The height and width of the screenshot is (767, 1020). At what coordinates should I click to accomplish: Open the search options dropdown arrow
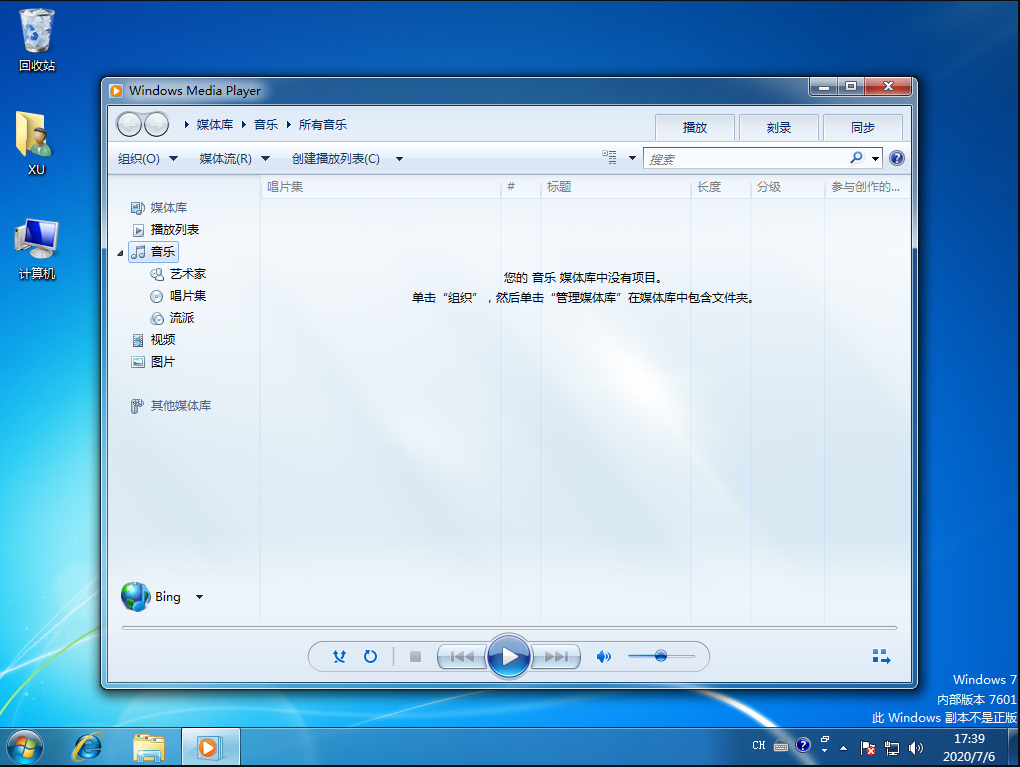click(873, 158)
